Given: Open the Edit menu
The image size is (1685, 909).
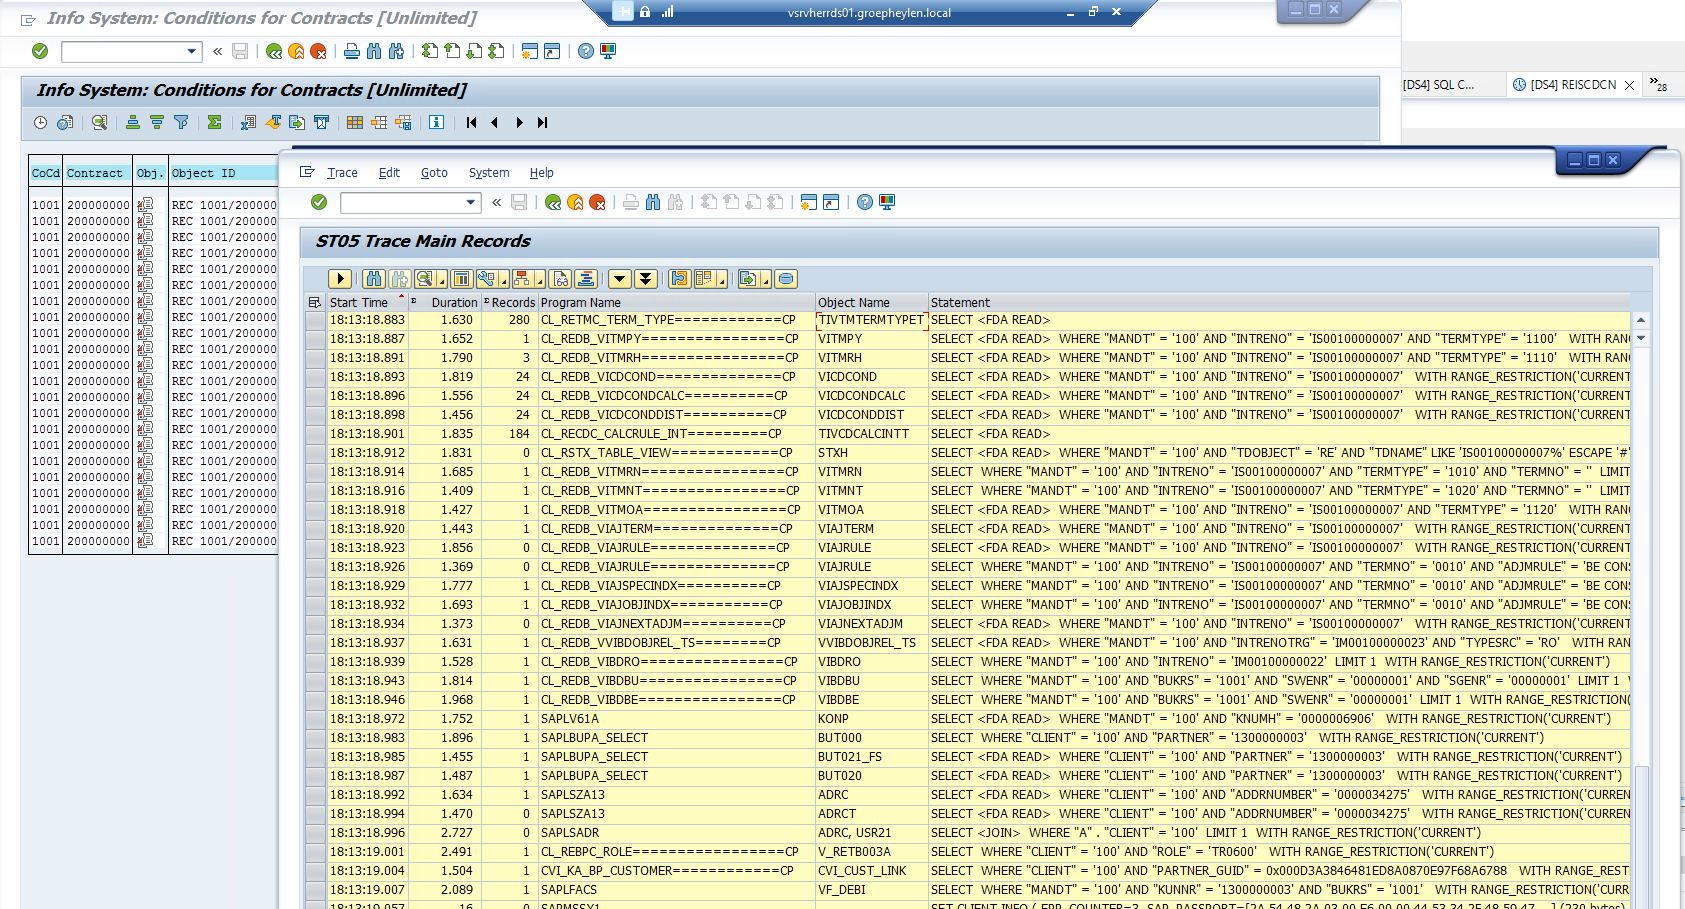Looking at the screenshot, I should point(389,173).
